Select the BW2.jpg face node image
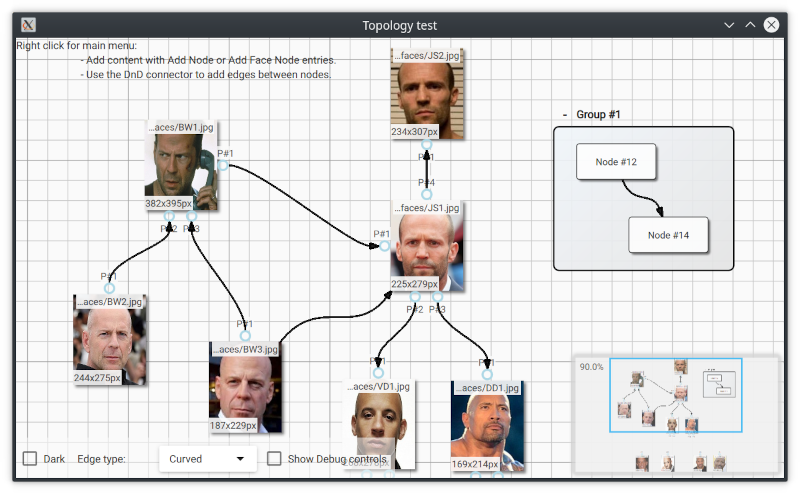 [x=109, y=340]
